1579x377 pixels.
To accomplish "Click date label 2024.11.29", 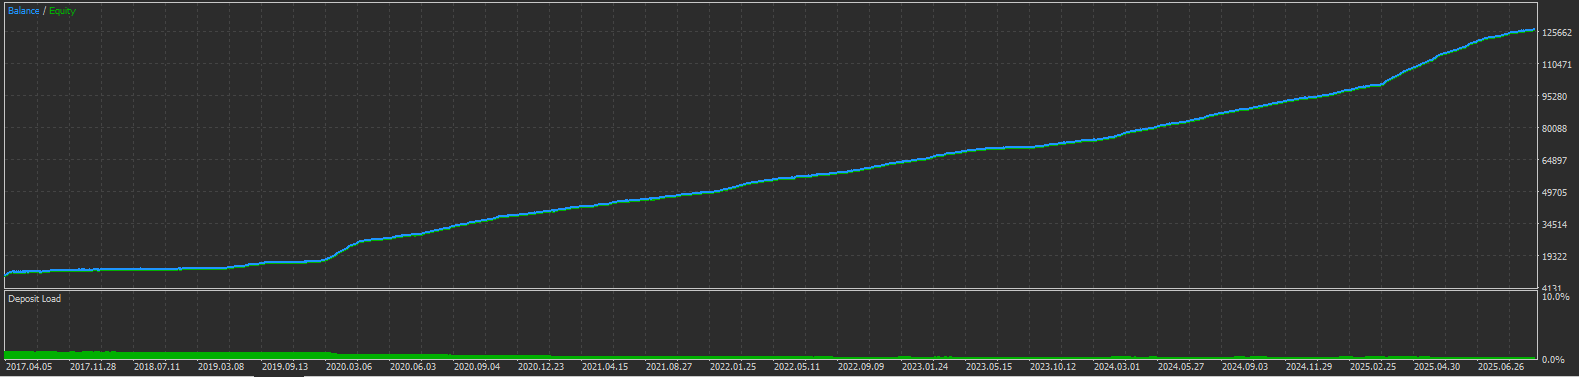I will click(x=1309, y=367).
